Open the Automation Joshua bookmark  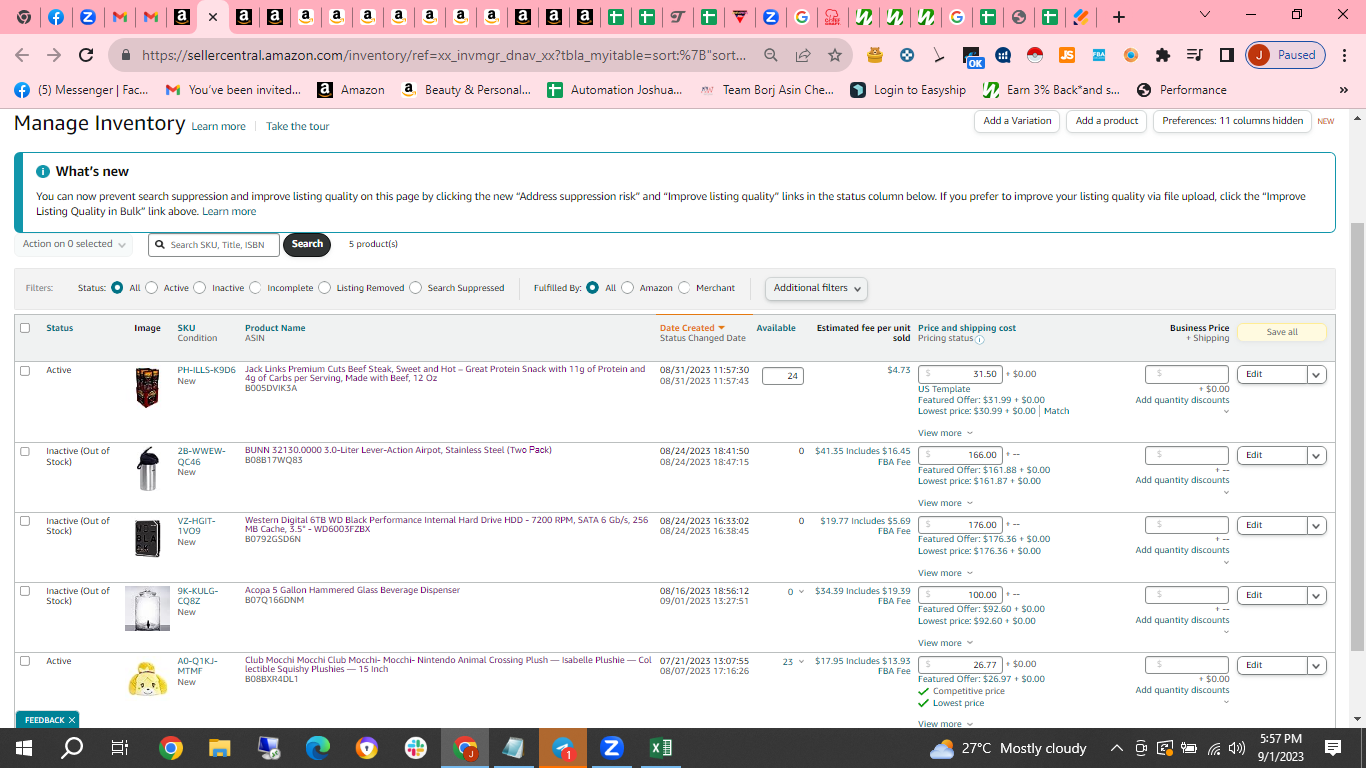coord(615,90)
